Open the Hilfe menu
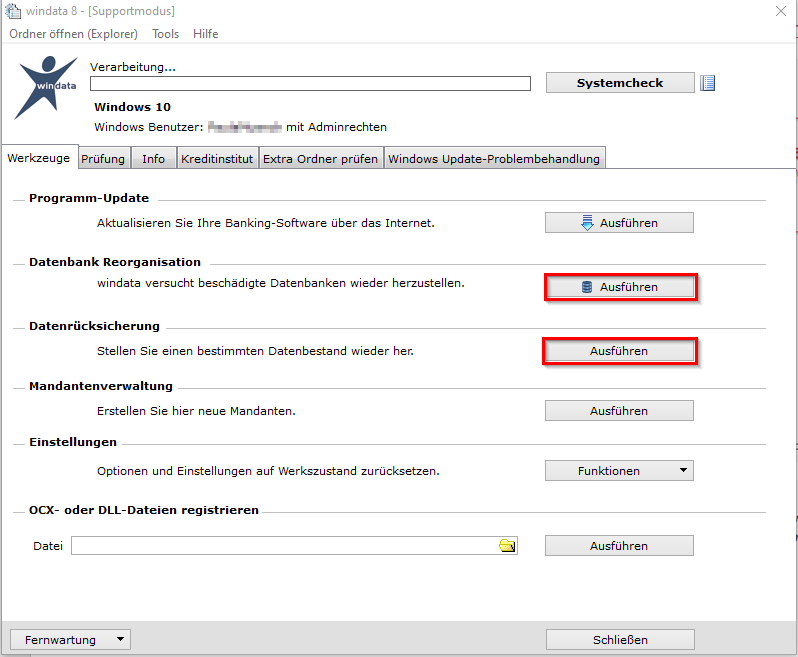 point(206,34)
